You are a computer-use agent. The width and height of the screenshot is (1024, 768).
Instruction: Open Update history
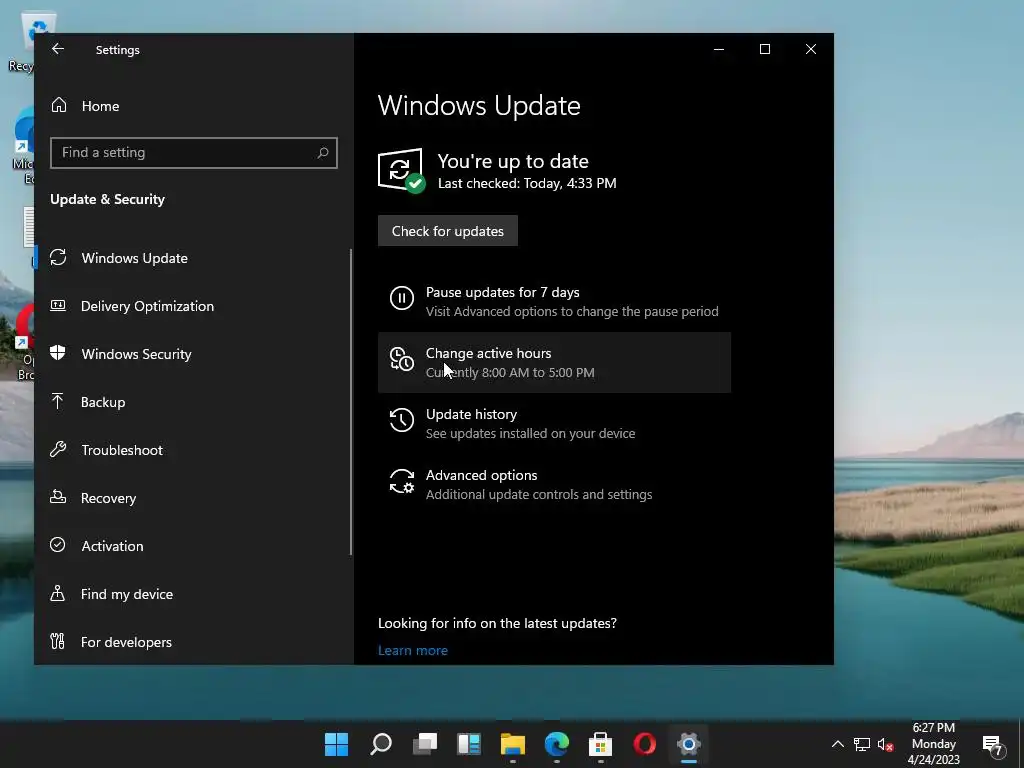(x=554, y=423)
